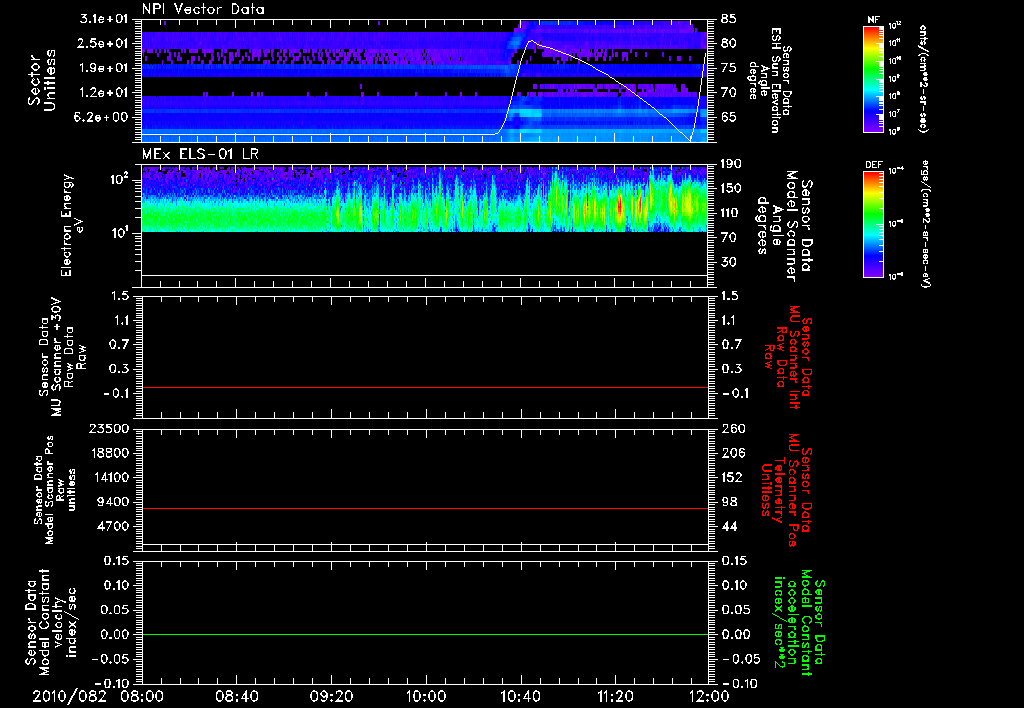Click the red line in MU Scanner +30V plot

[425, 387]
